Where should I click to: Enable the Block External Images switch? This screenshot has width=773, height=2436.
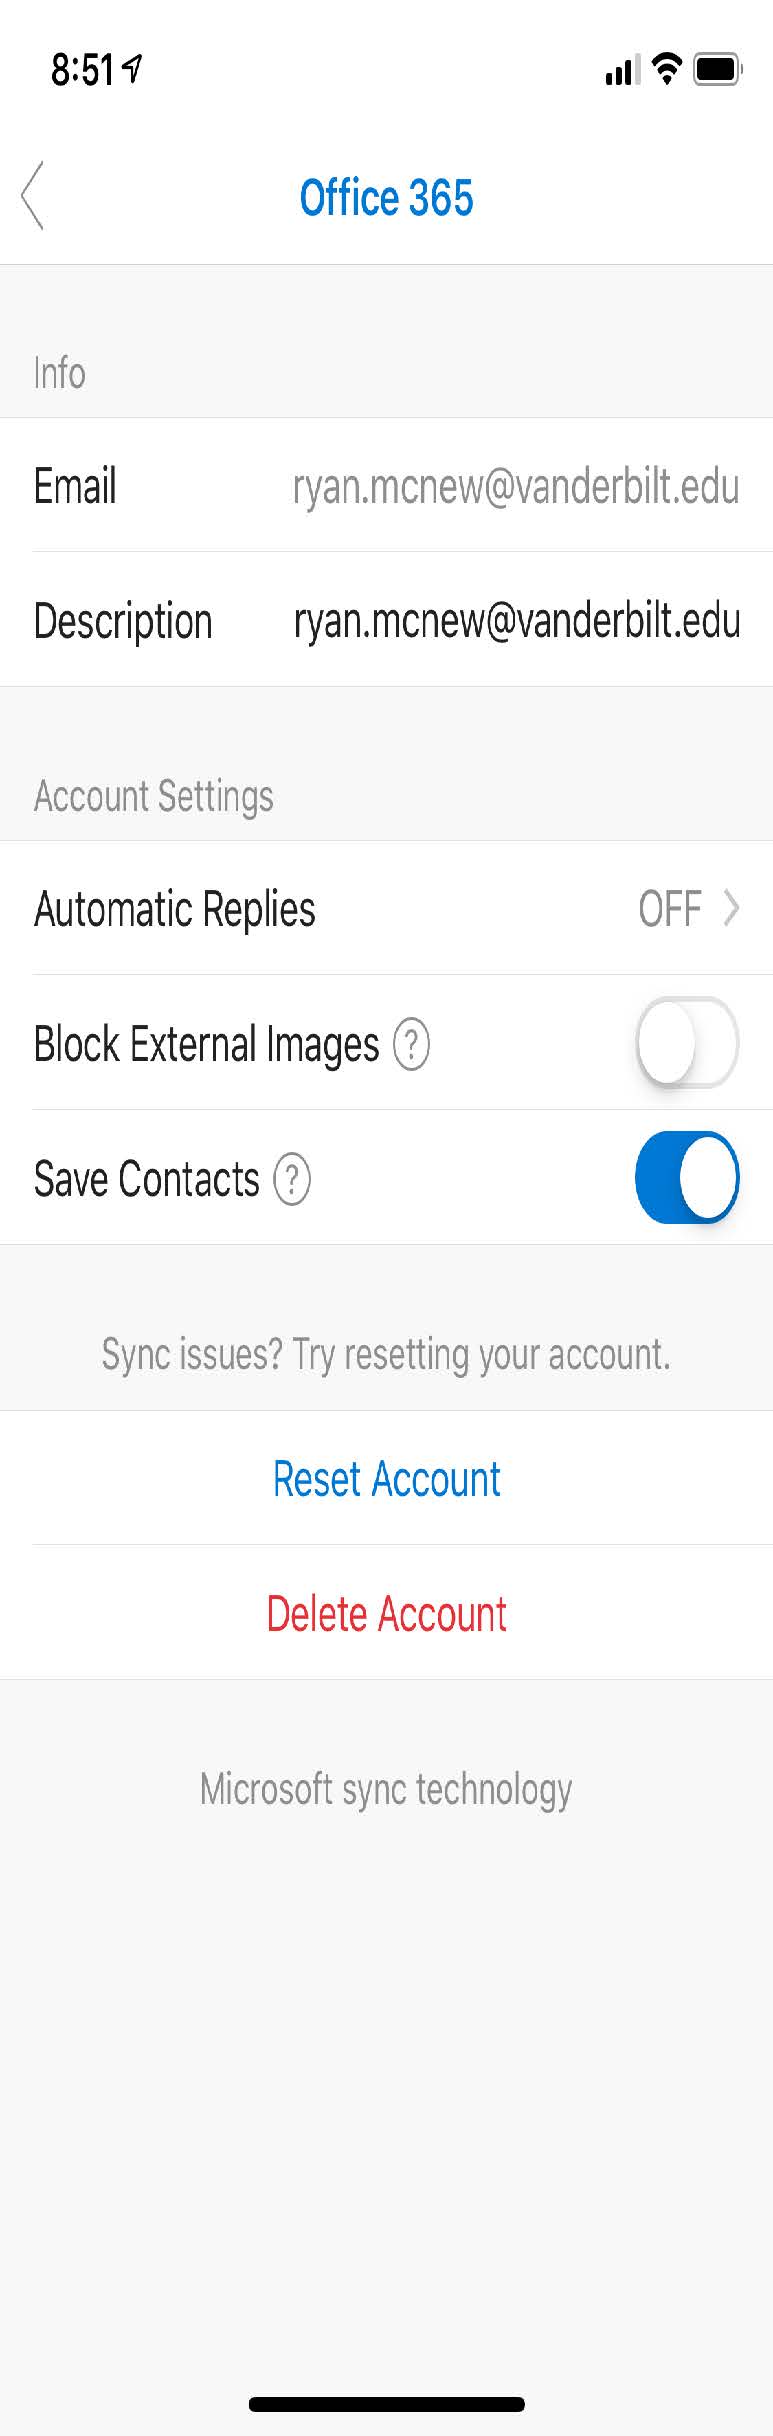[687, 1043]
